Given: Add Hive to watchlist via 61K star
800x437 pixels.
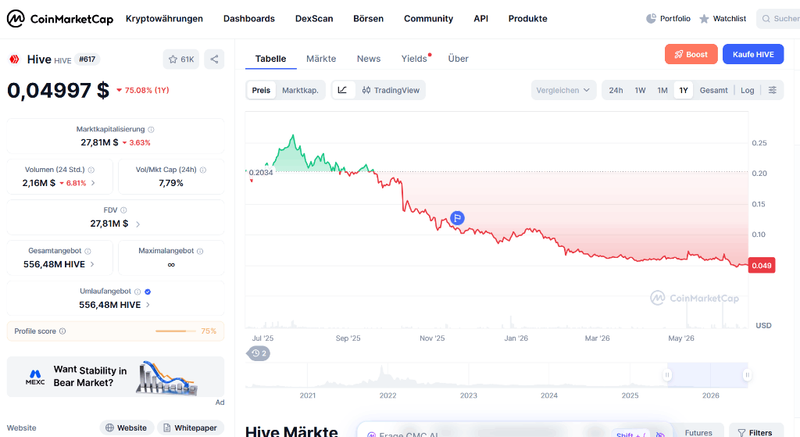Looking at the screenshot, I should [x=181, y=59].
